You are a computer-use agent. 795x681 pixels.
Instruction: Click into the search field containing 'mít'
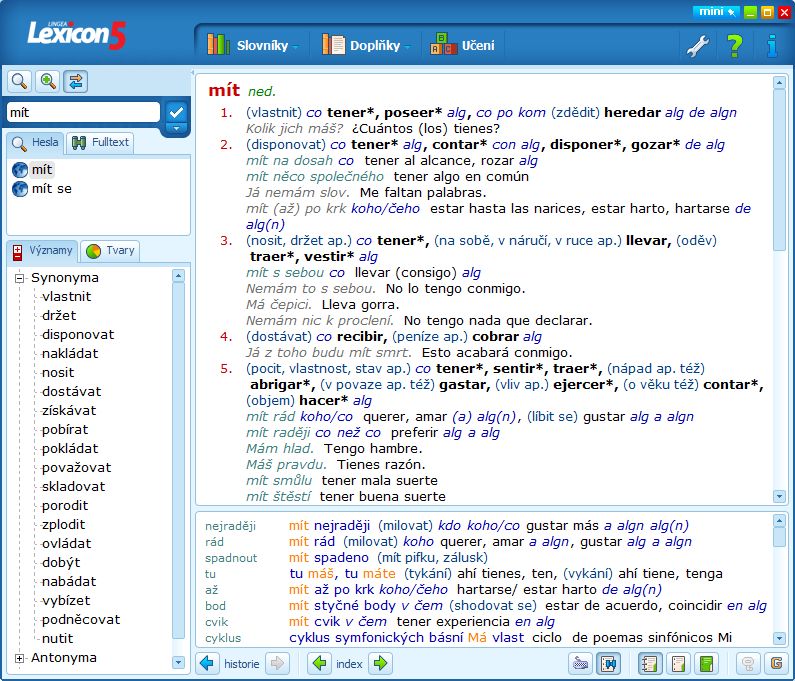pos(83,112)
